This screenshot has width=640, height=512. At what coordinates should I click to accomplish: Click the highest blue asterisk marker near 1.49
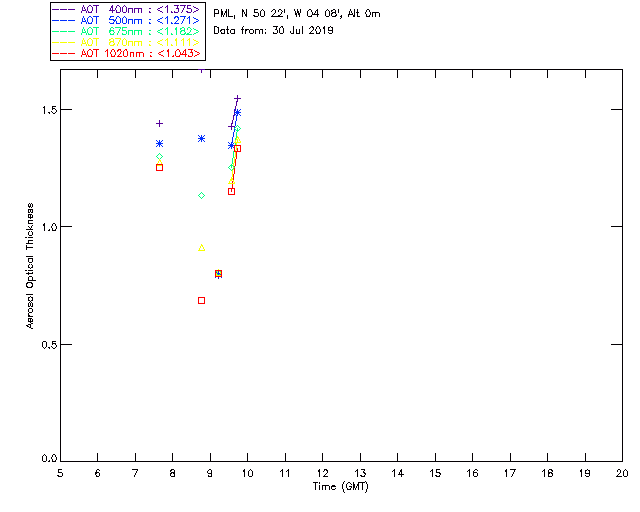[238, 113]
